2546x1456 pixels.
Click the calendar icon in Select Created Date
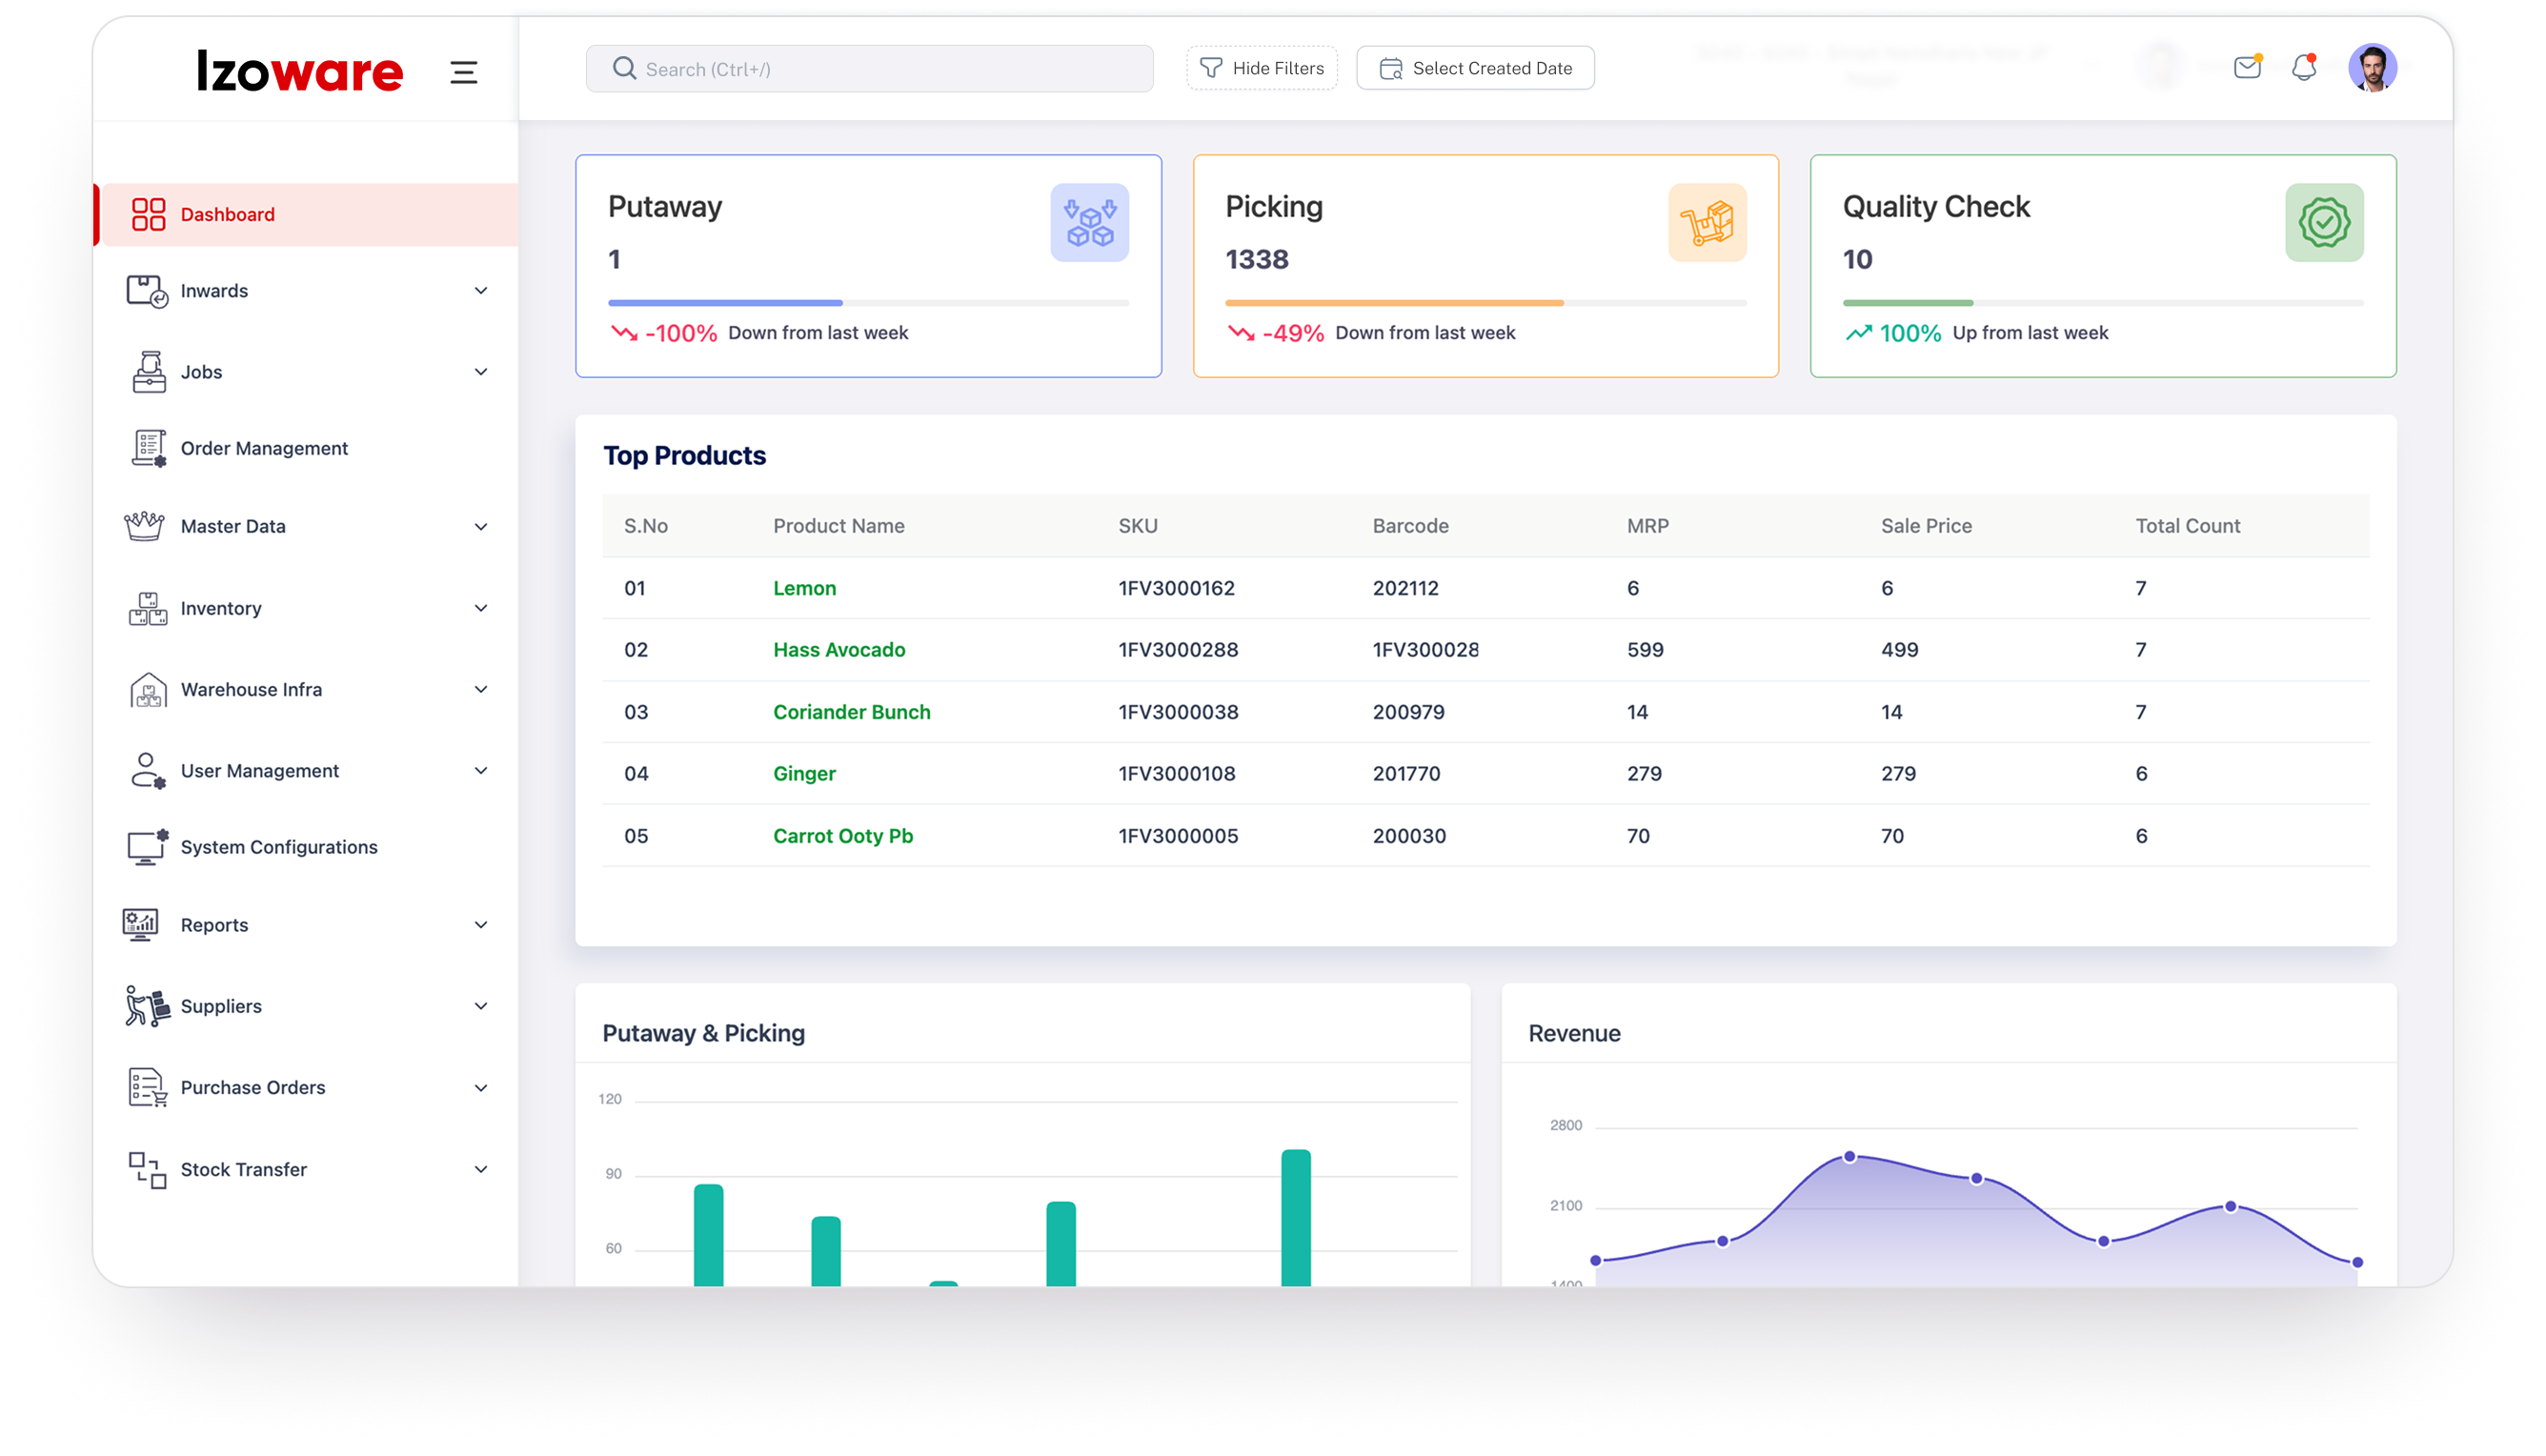tap(1390, 68)
